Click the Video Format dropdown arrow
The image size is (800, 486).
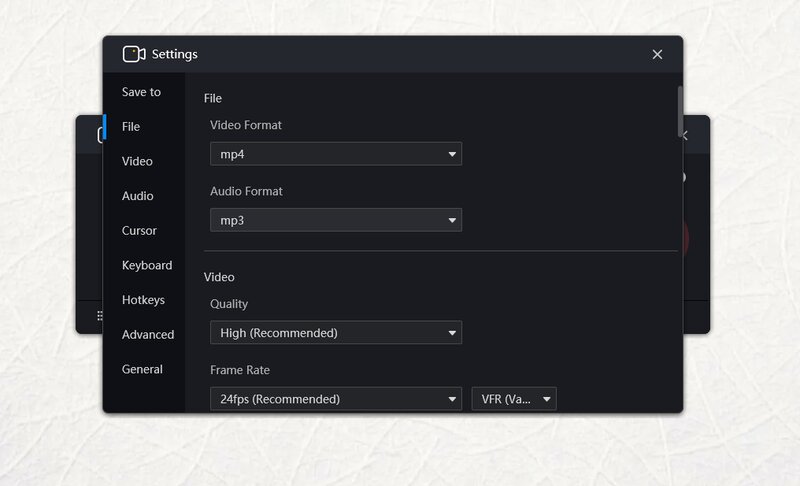(x=452, y=155)
